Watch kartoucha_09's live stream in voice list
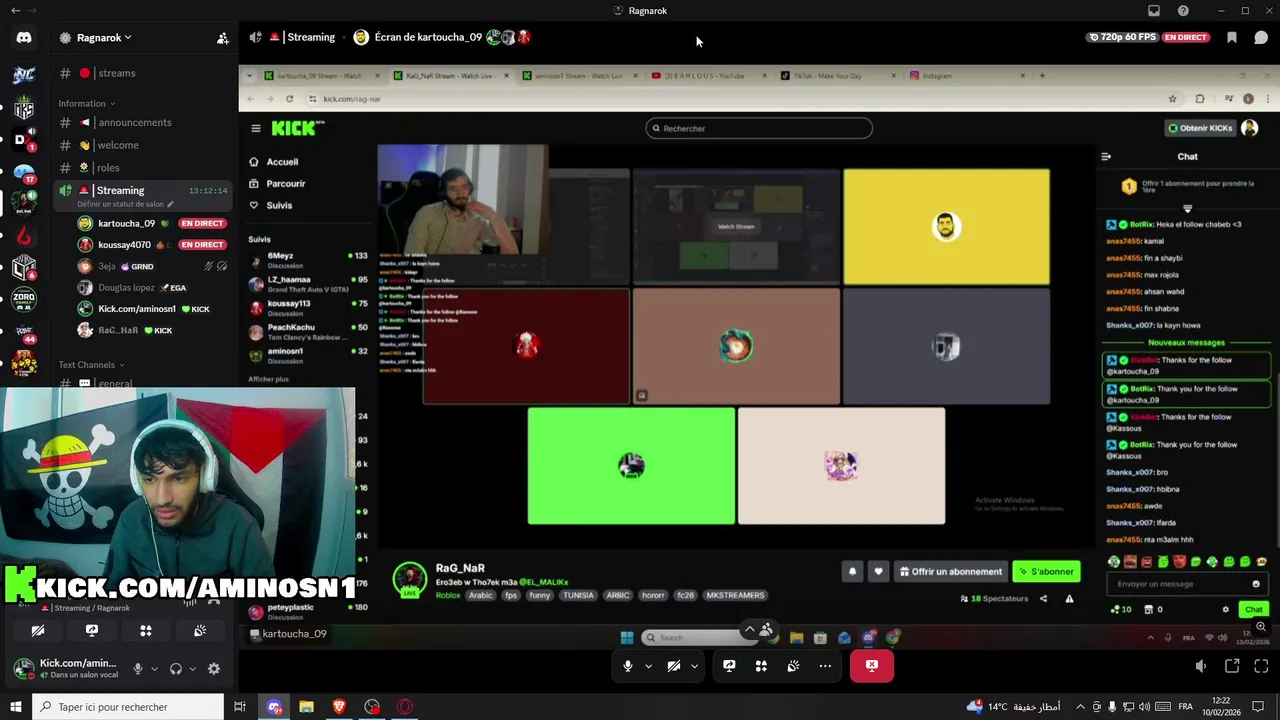This screenshot has width=1280, height=720. click(x=201, y=223)
